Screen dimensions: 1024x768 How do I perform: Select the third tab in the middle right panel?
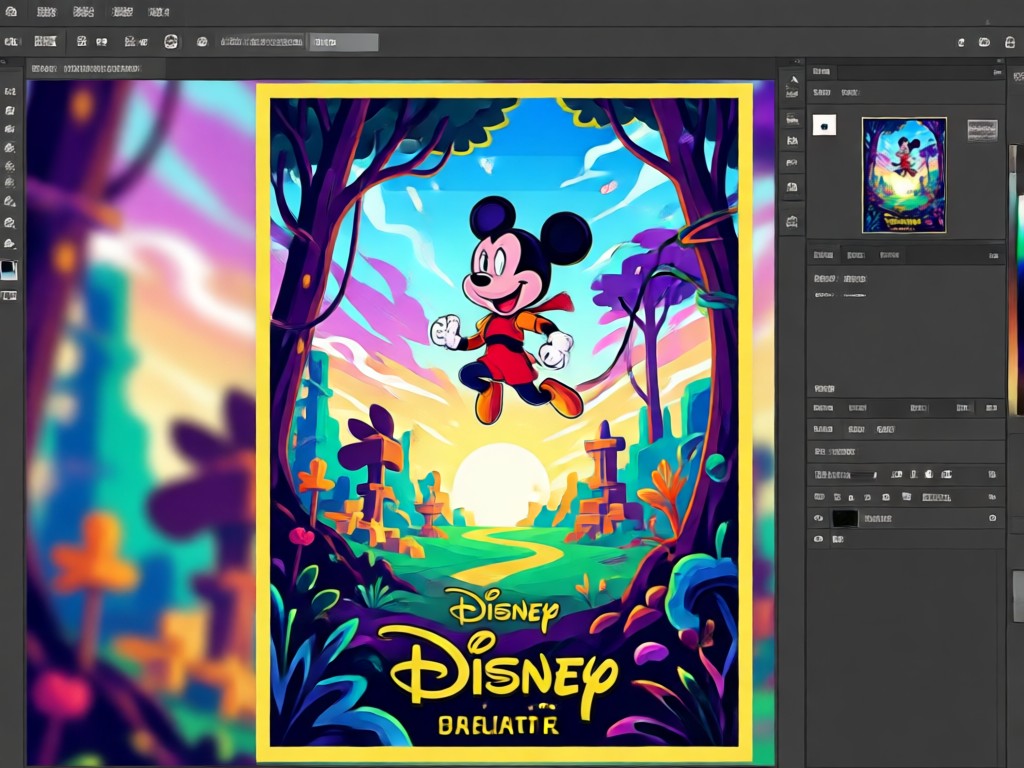(889, 255)
